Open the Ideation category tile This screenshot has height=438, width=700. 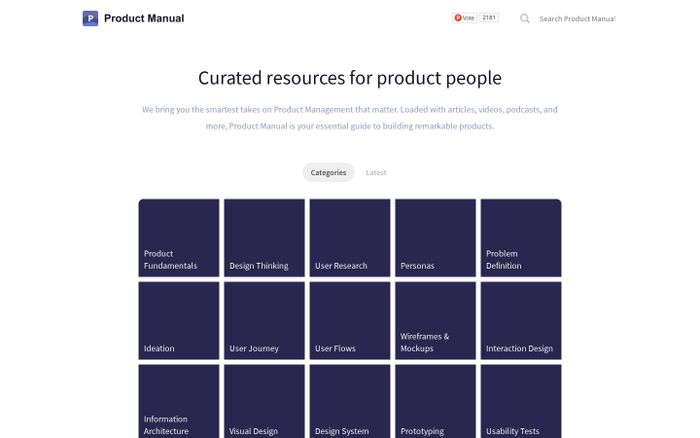179,321
